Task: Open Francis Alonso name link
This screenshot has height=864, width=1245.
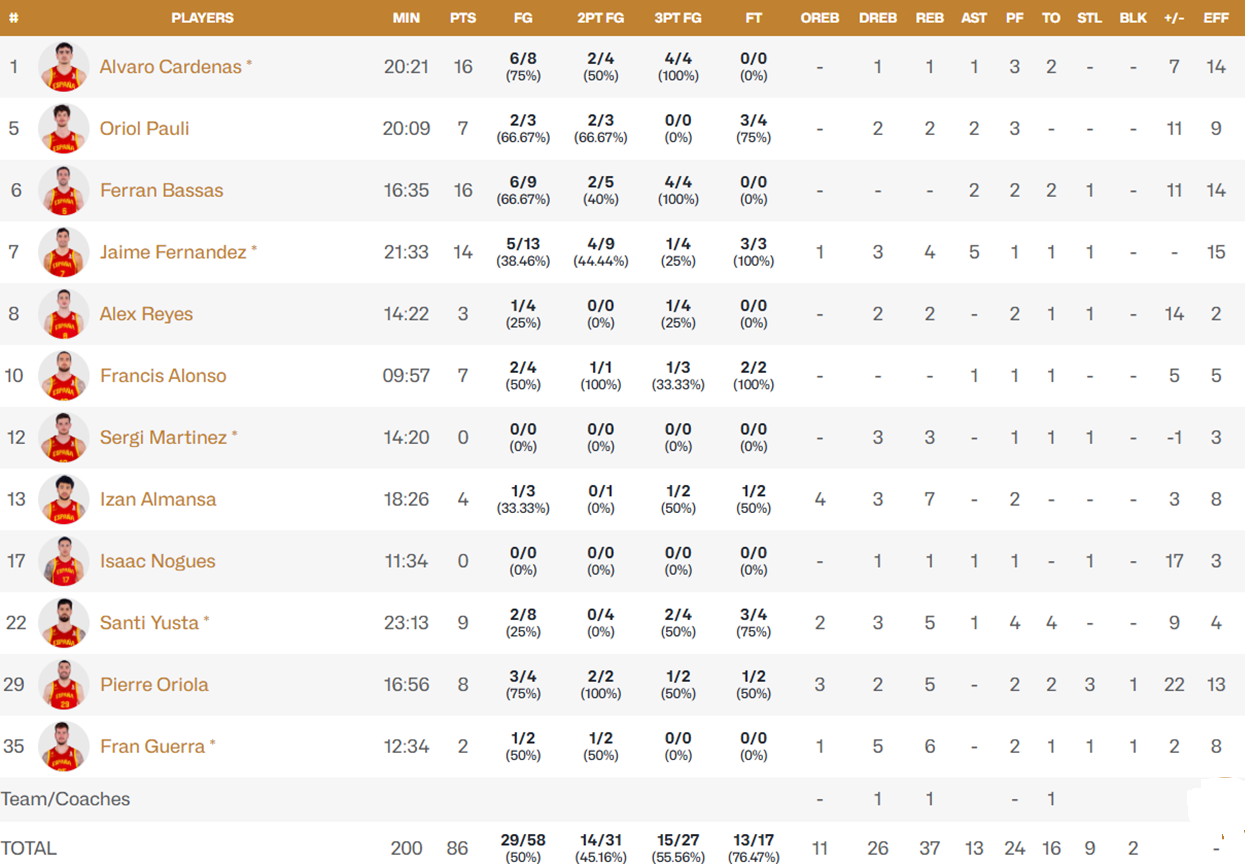Action: click(x=163, y=376)
